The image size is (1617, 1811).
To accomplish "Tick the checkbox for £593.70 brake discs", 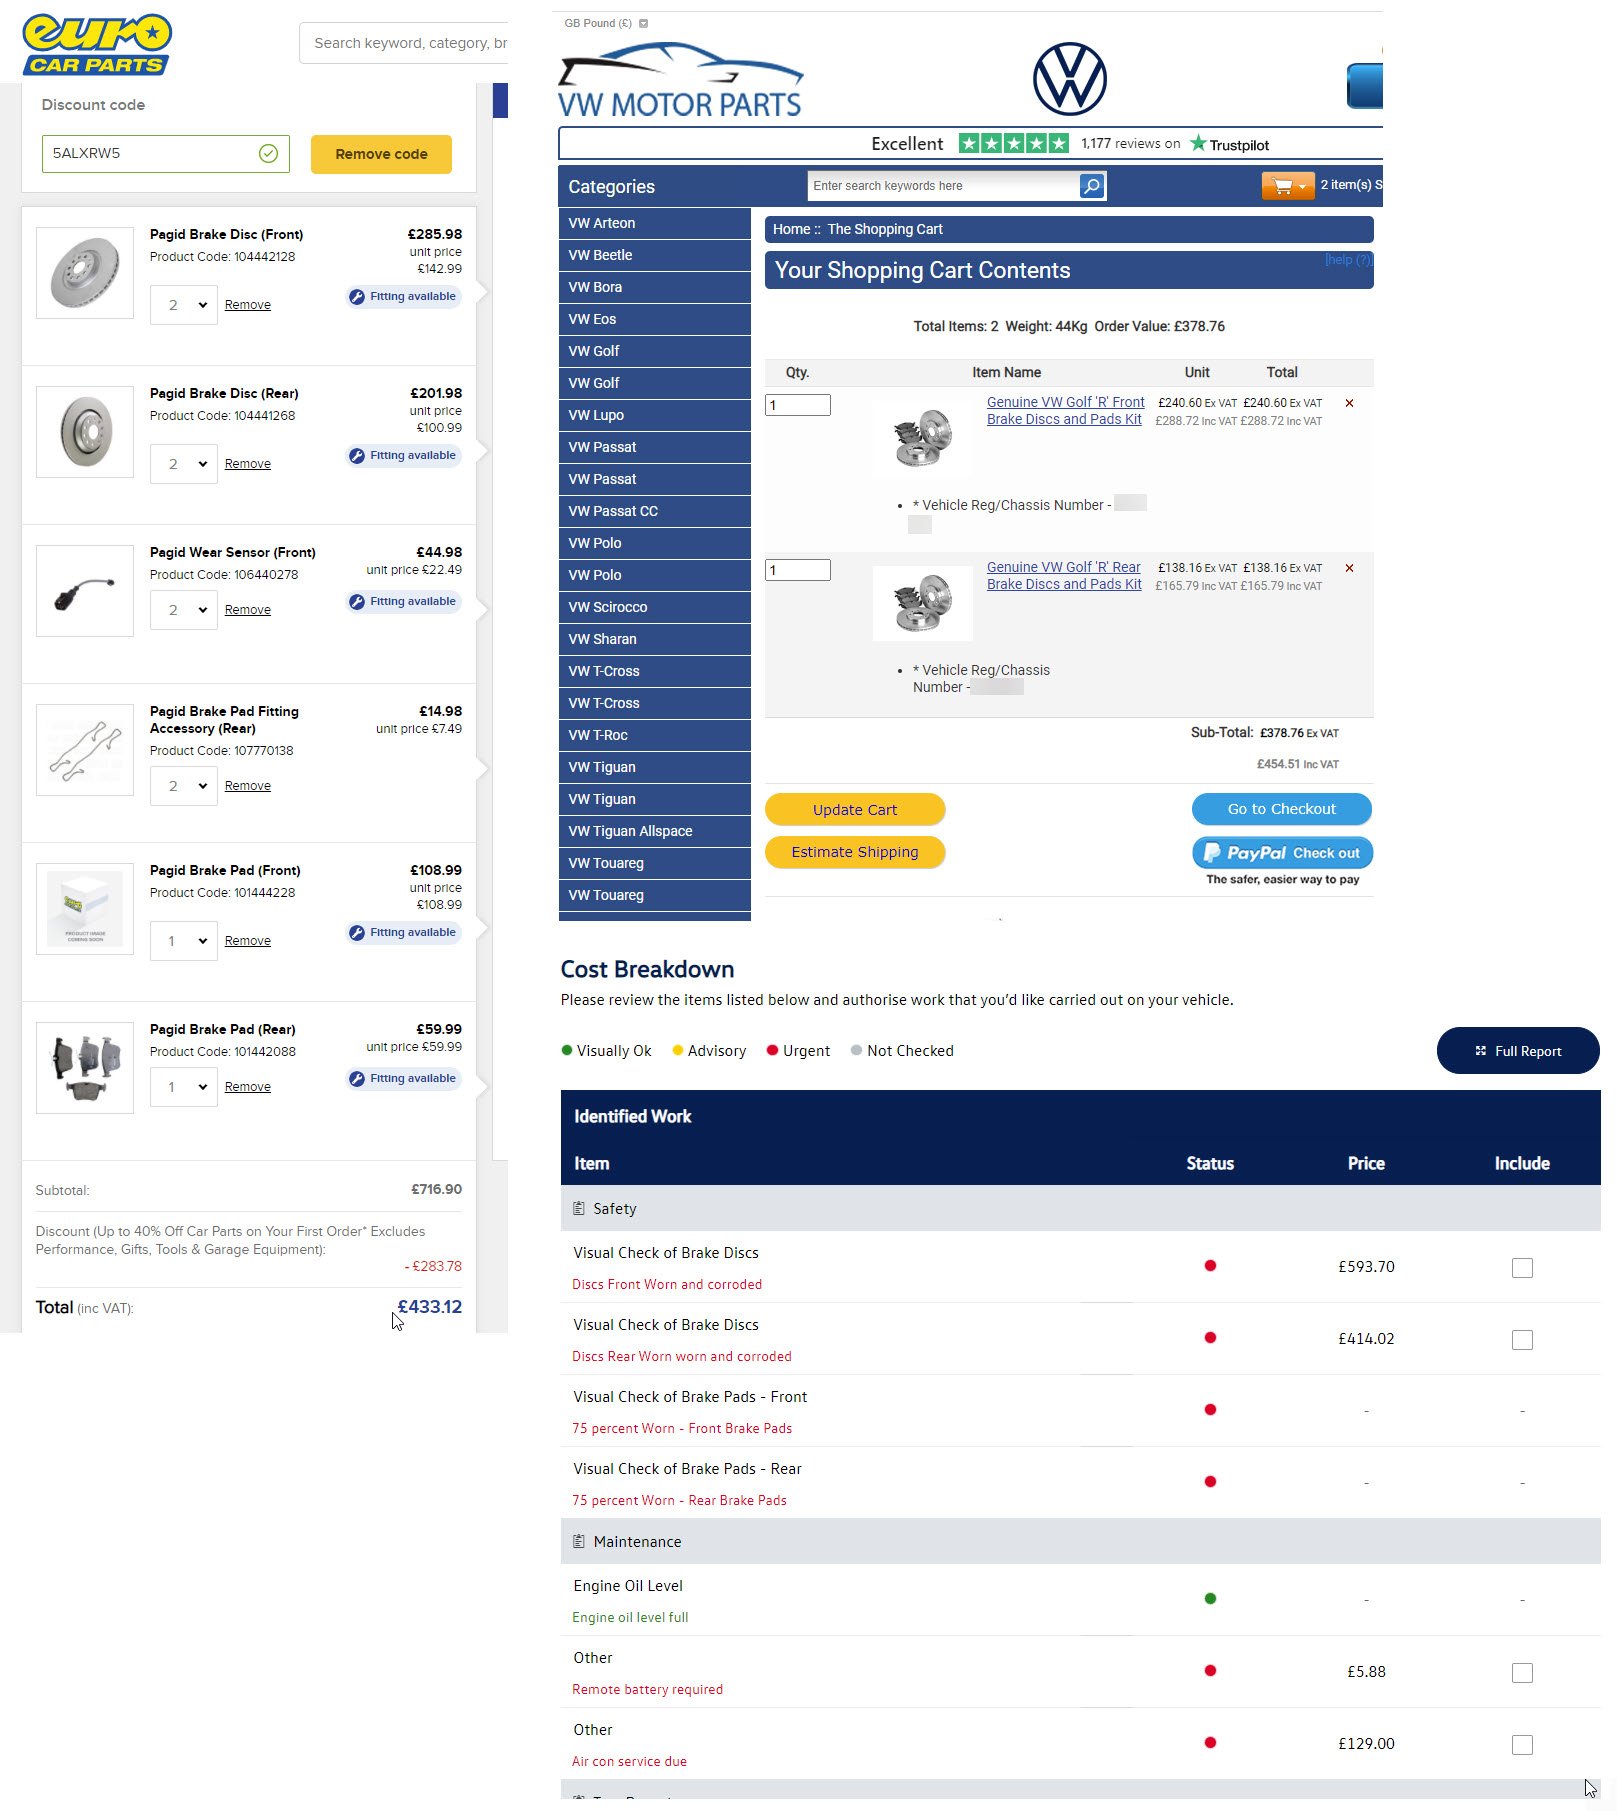I will pos(1521,1267).
